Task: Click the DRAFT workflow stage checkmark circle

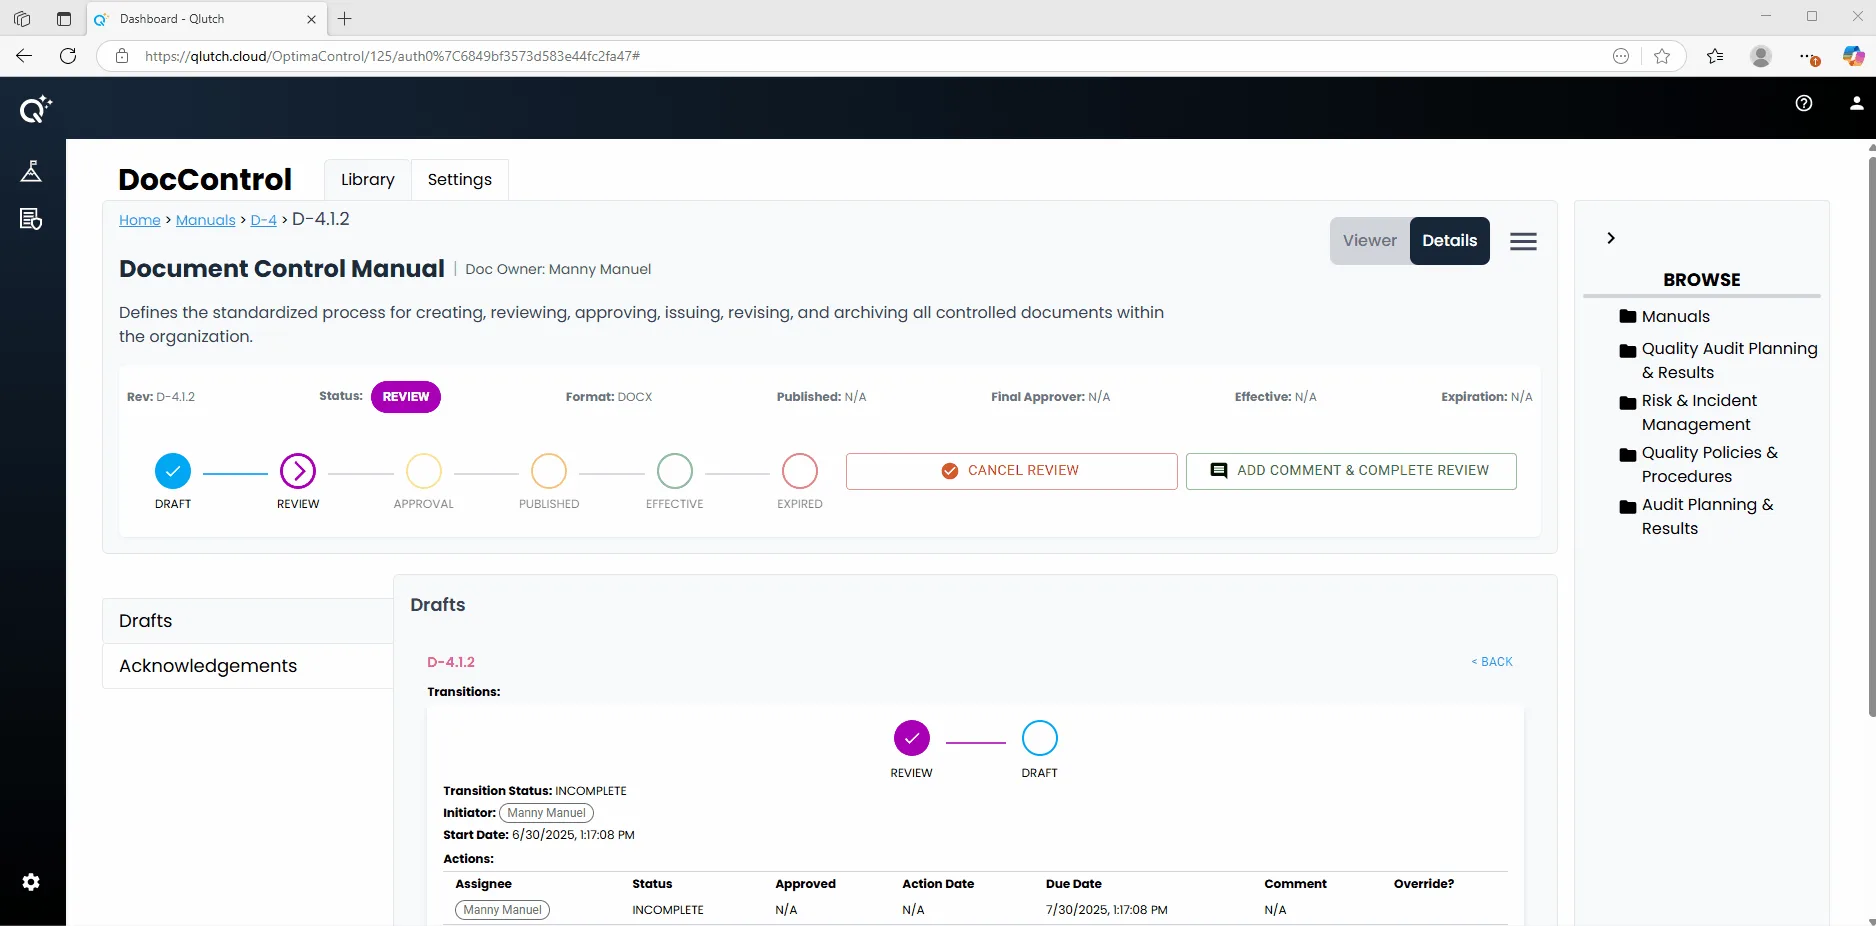Action: [173, 470]
